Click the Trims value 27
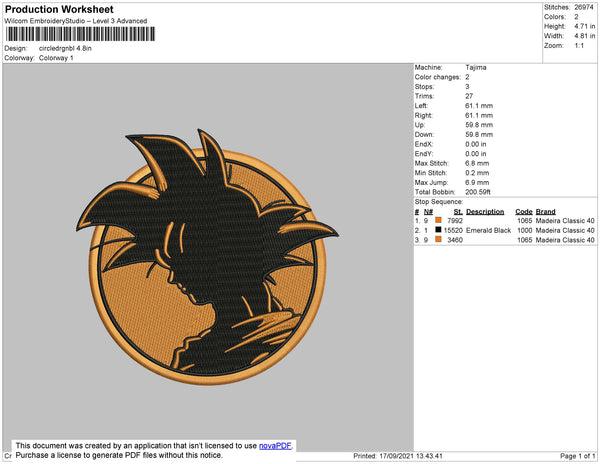600x464 pixels. point(469,96)
